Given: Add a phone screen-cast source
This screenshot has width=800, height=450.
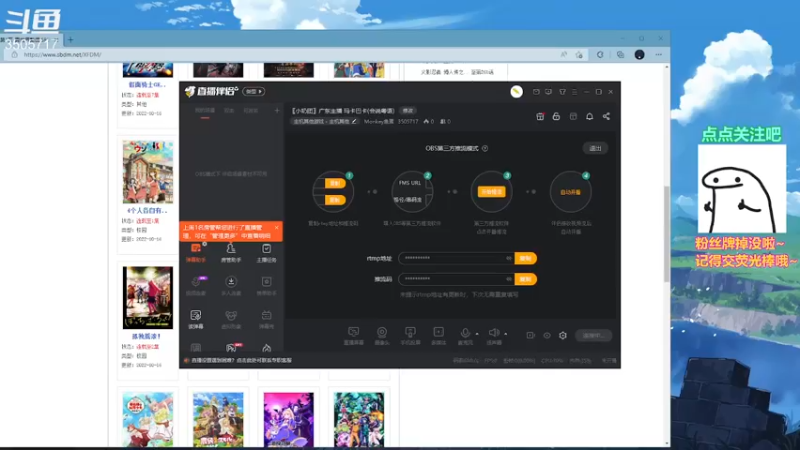Looking at the screenshot, I should (410, 336).
